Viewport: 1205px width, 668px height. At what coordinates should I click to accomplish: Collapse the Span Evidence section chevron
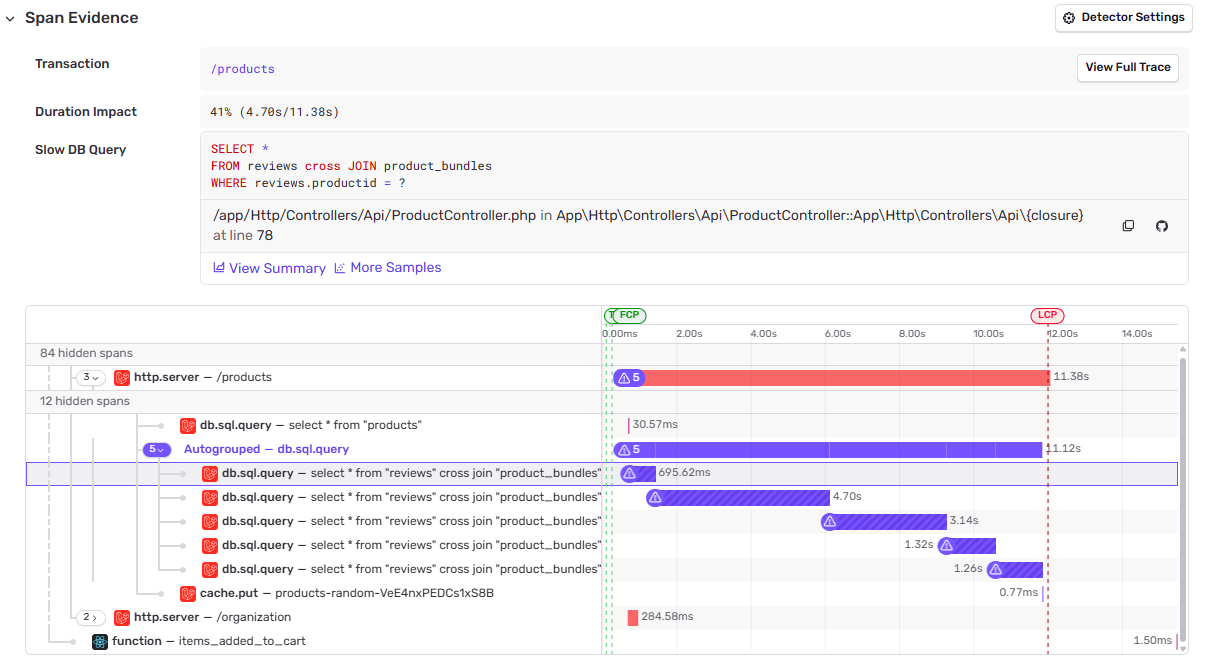(x=10, y=18)
